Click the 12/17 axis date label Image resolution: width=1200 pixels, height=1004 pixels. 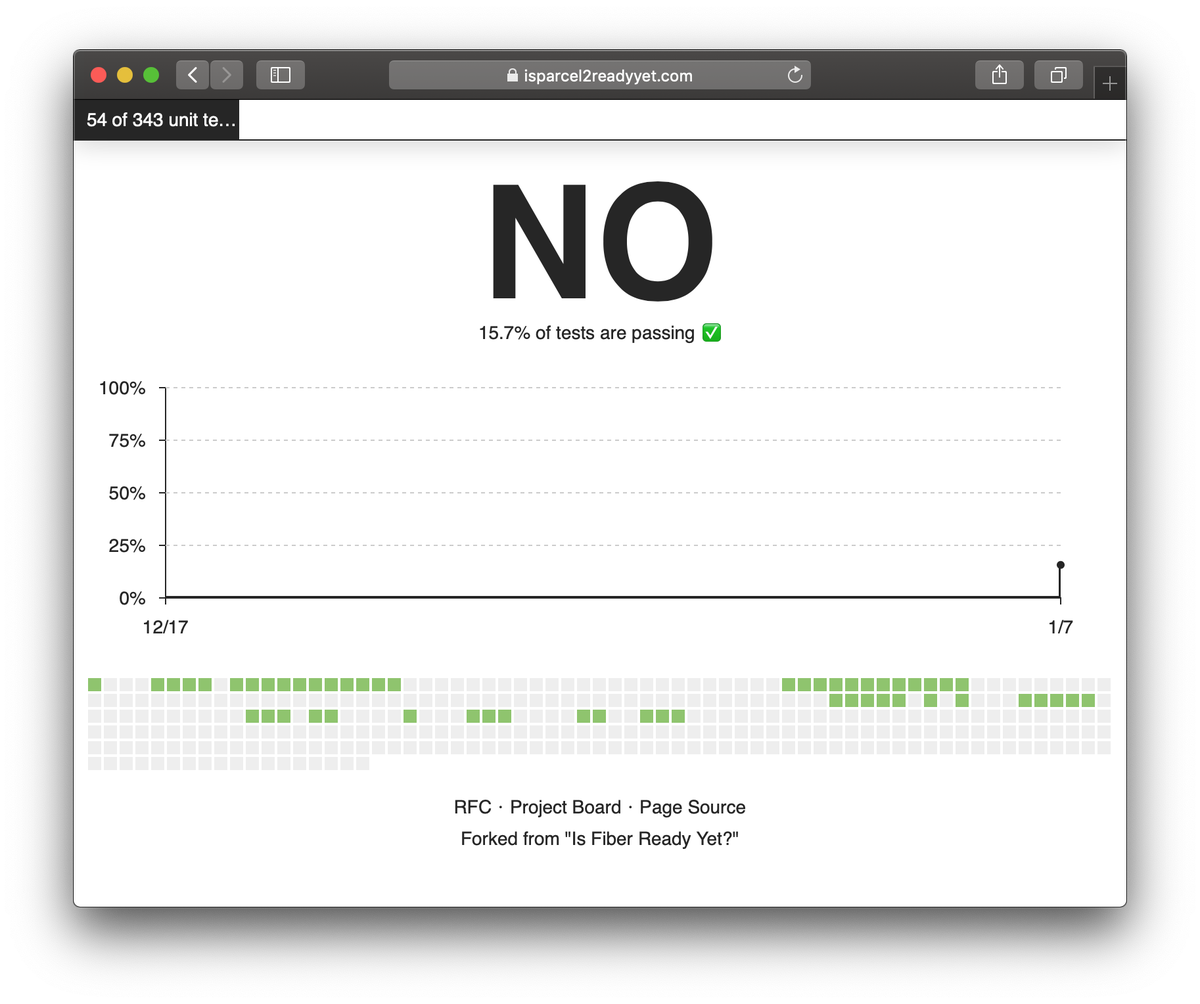[x=166, y=628]
